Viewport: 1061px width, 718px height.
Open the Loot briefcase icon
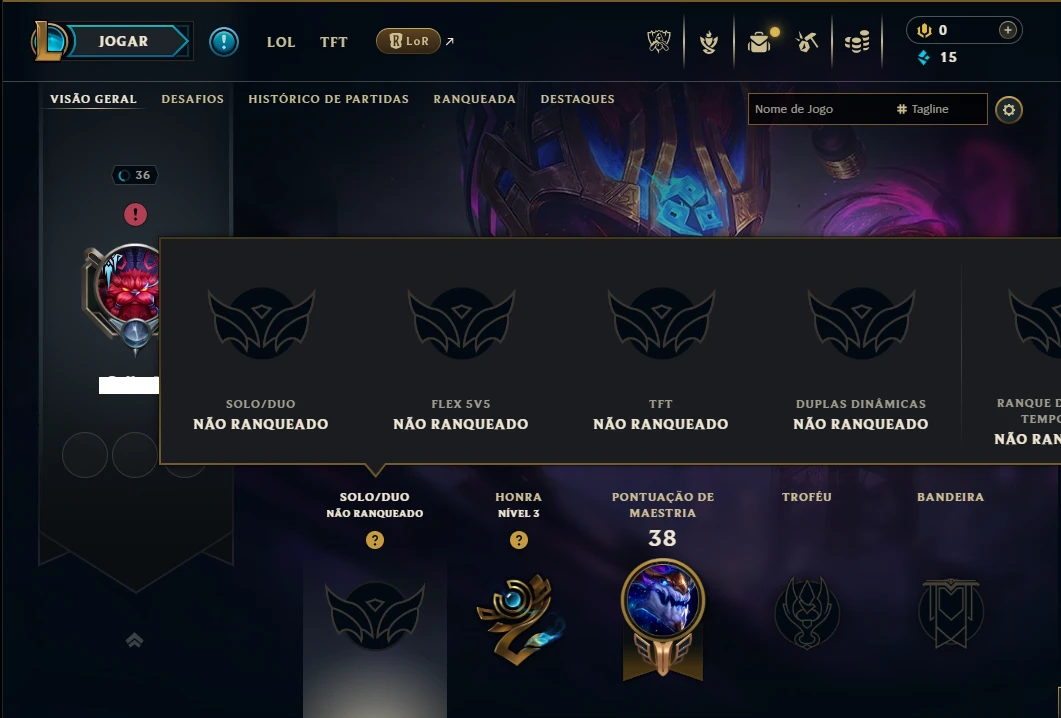(x=759, y=42)
